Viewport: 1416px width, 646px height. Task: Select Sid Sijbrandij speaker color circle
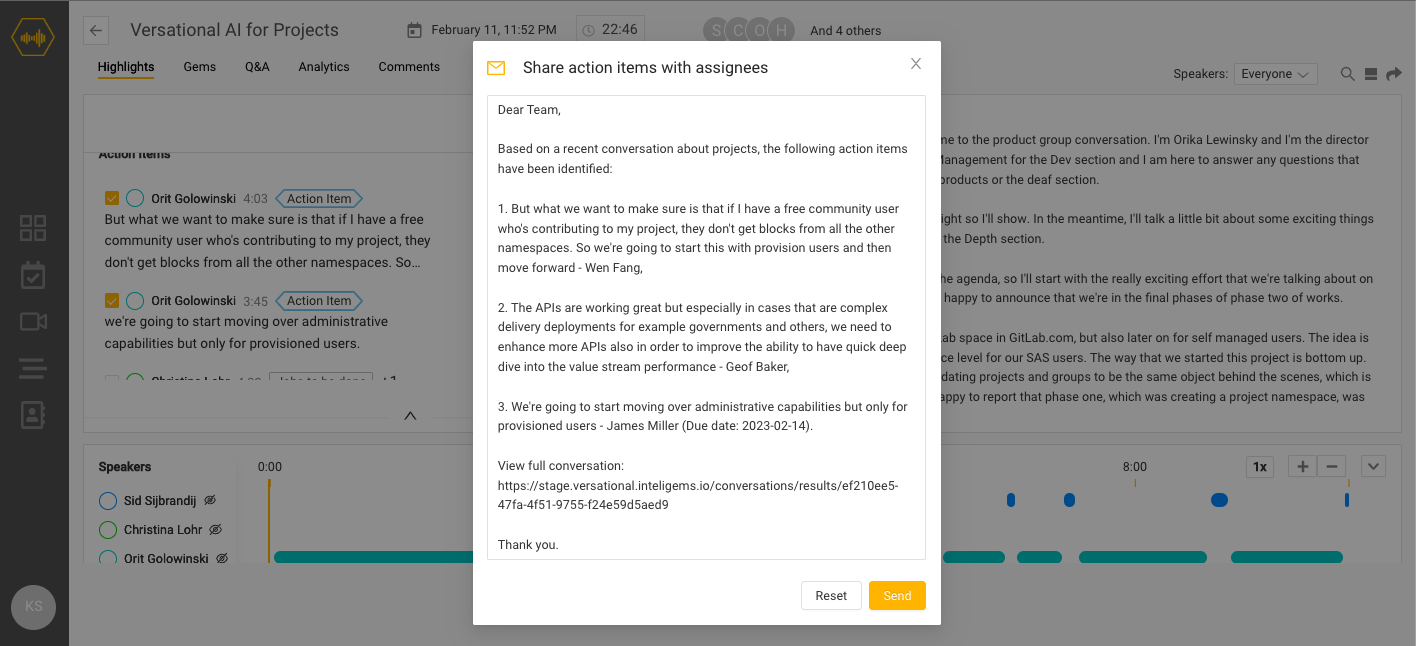click(108, 501)
